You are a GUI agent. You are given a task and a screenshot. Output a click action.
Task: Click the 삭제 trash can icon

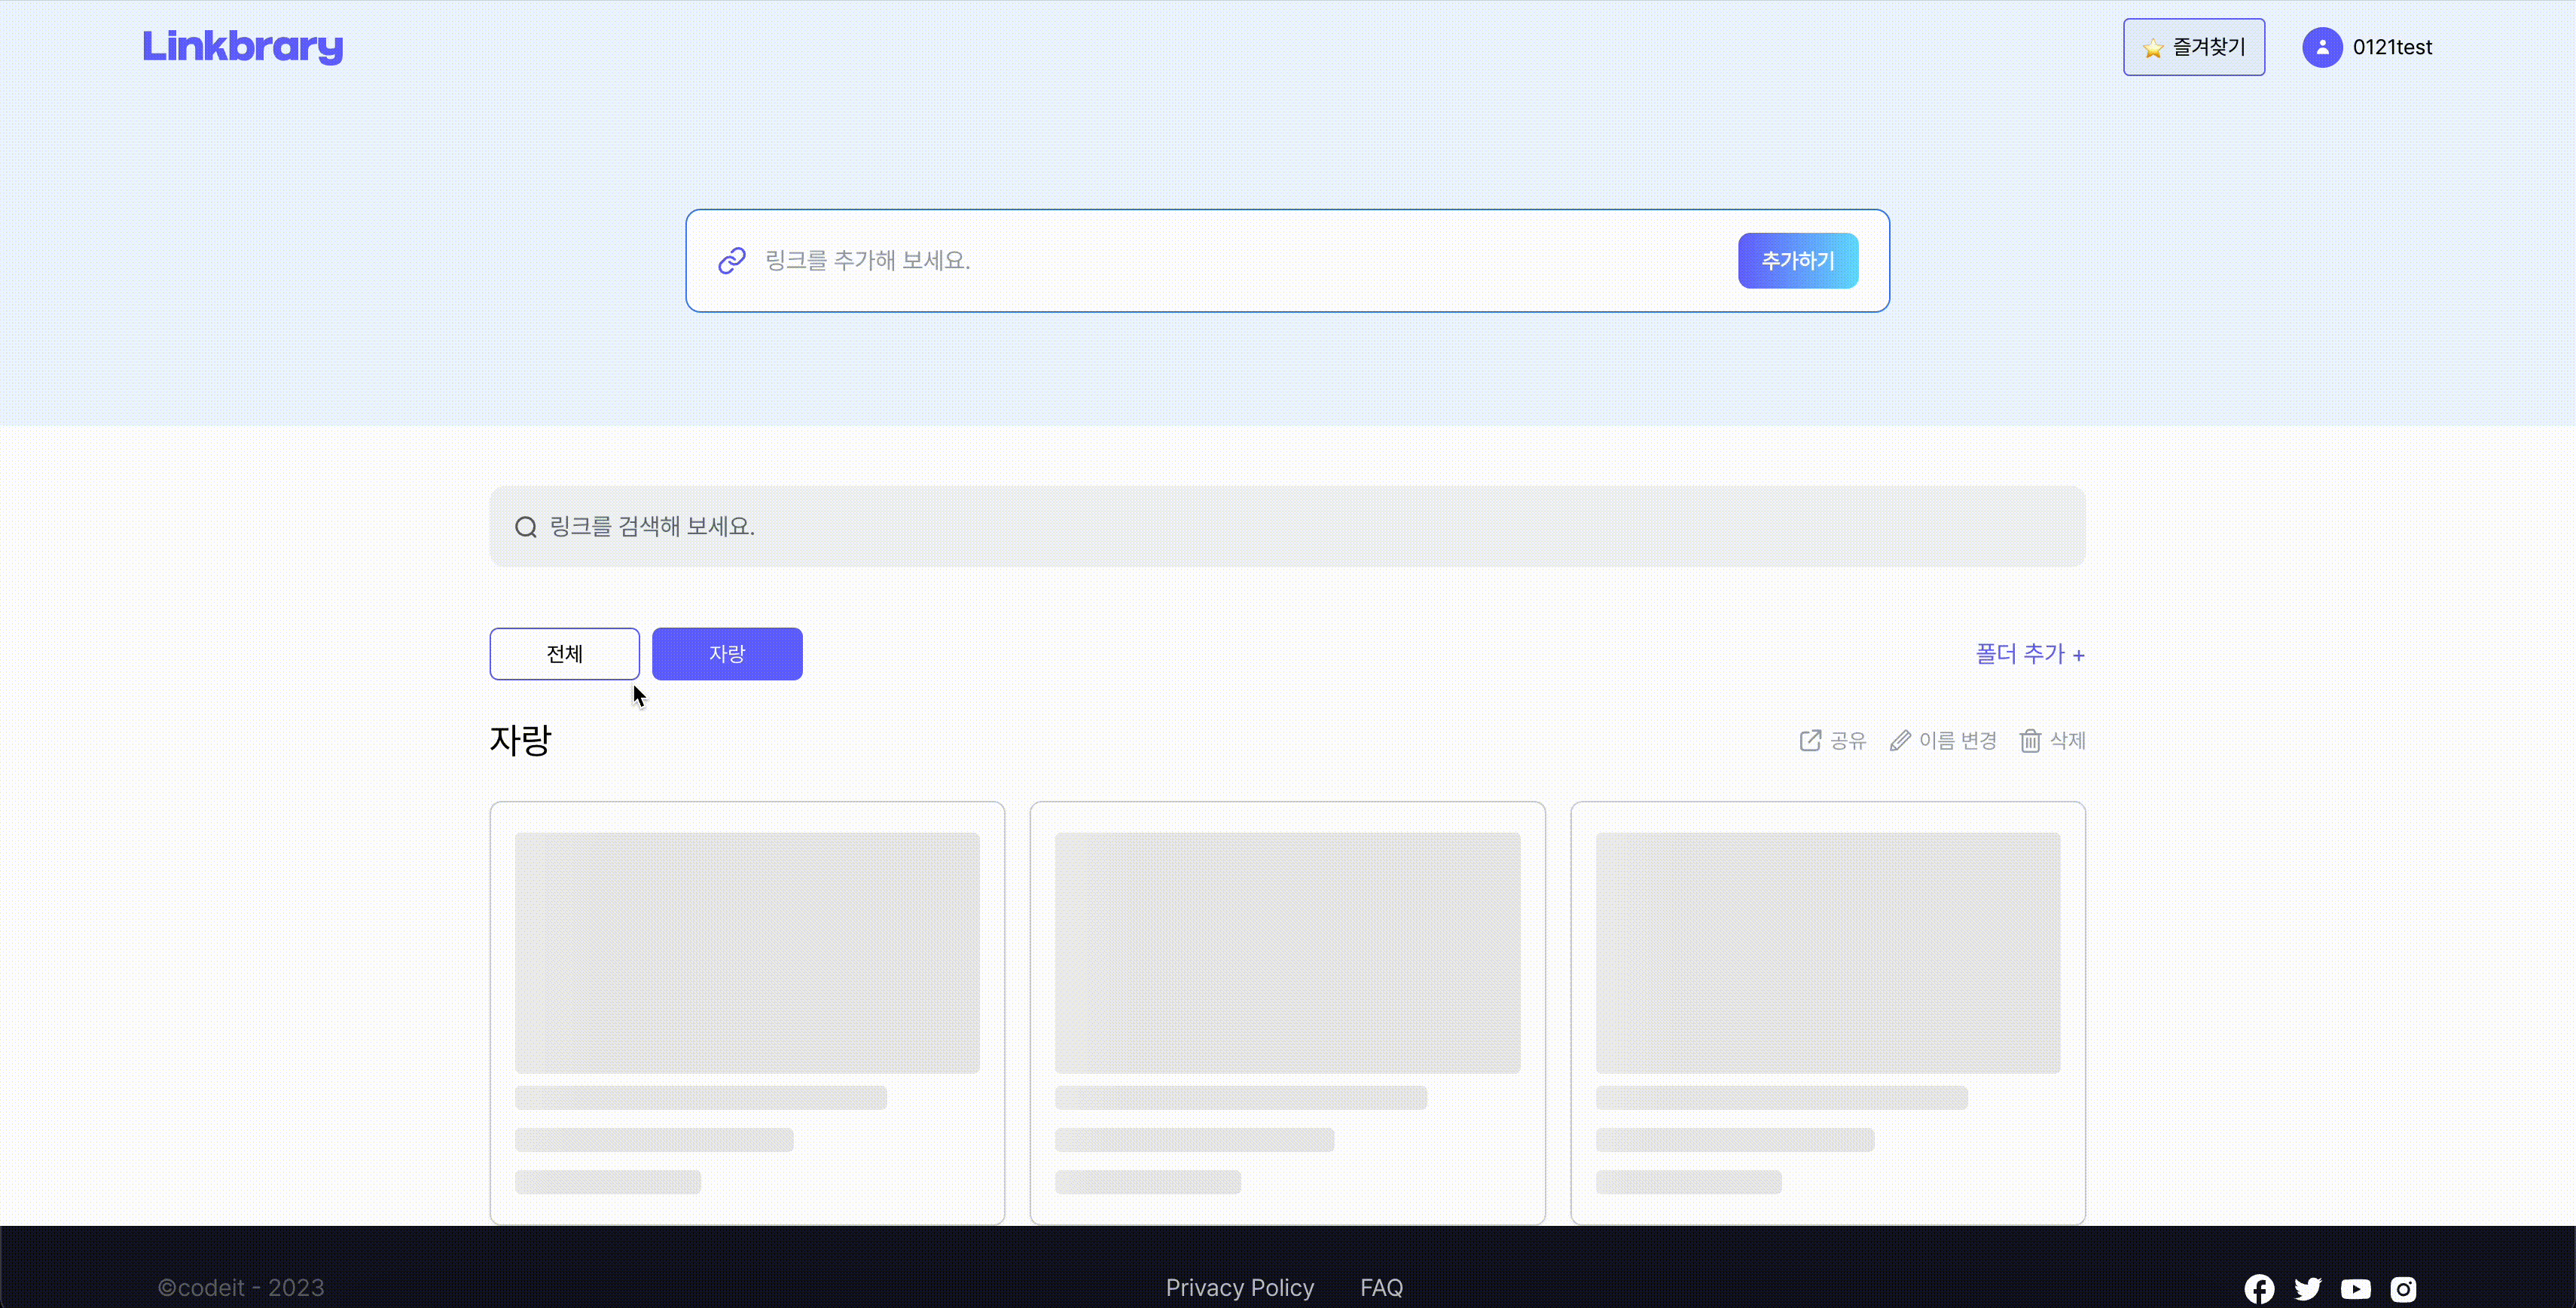pyautogui.click(x=2030, y=740)
